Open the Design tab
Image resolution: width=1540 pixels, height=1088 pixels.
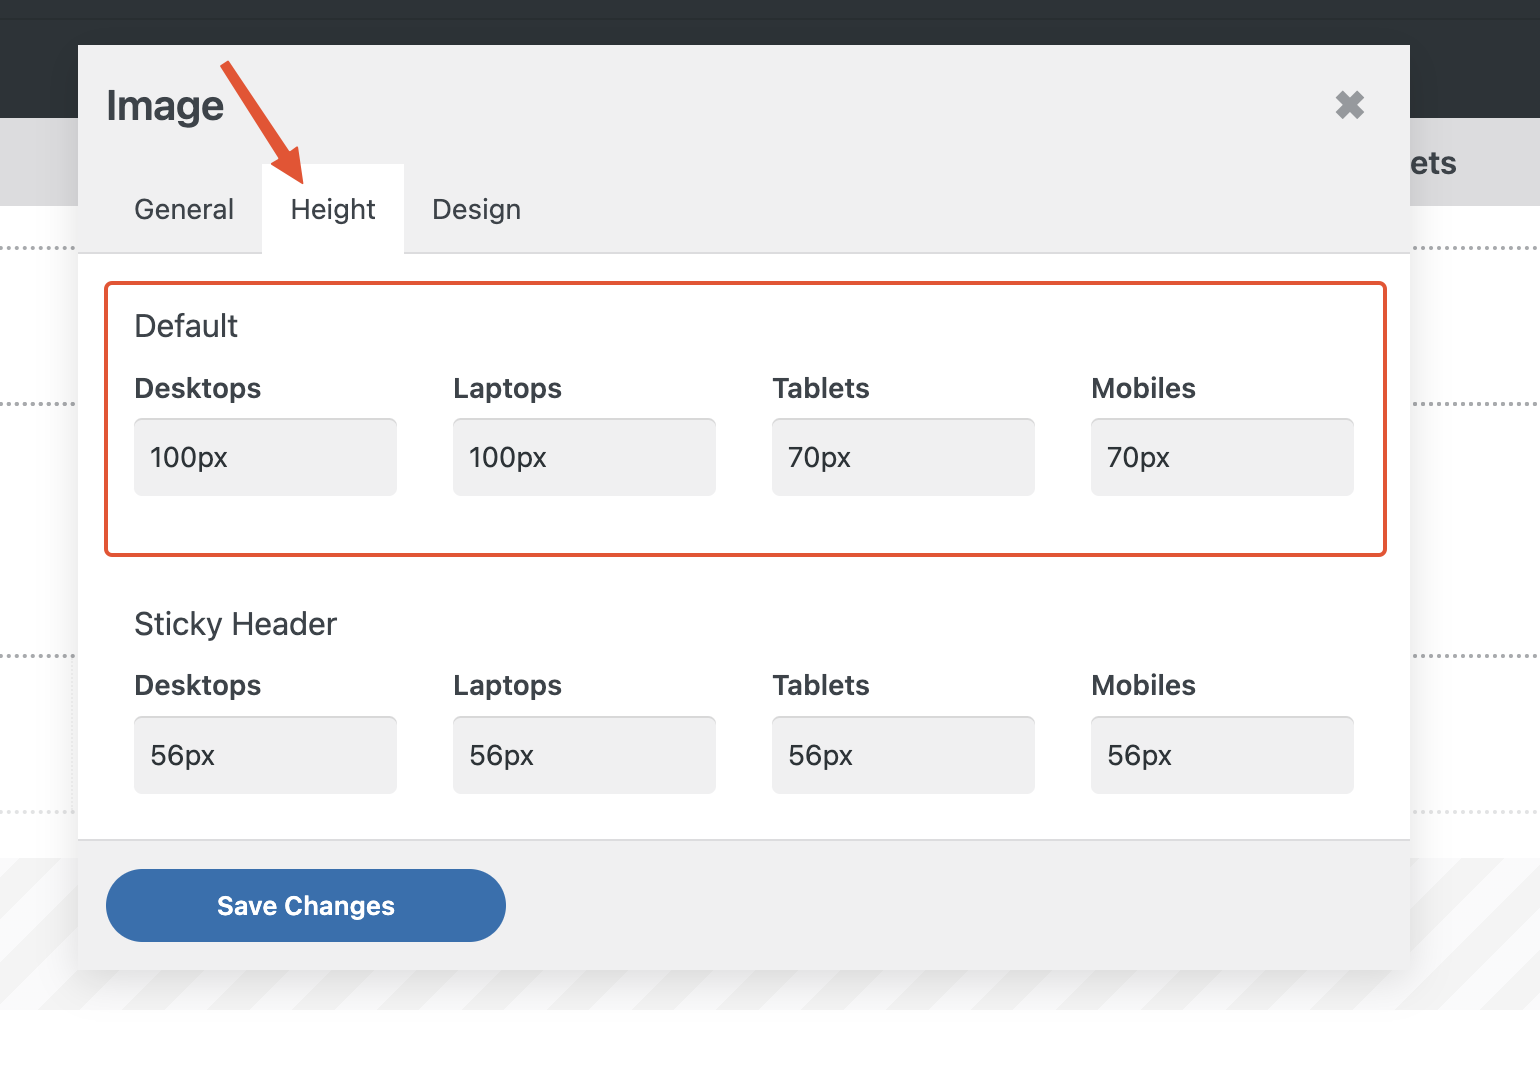click(x=476, y=209)
